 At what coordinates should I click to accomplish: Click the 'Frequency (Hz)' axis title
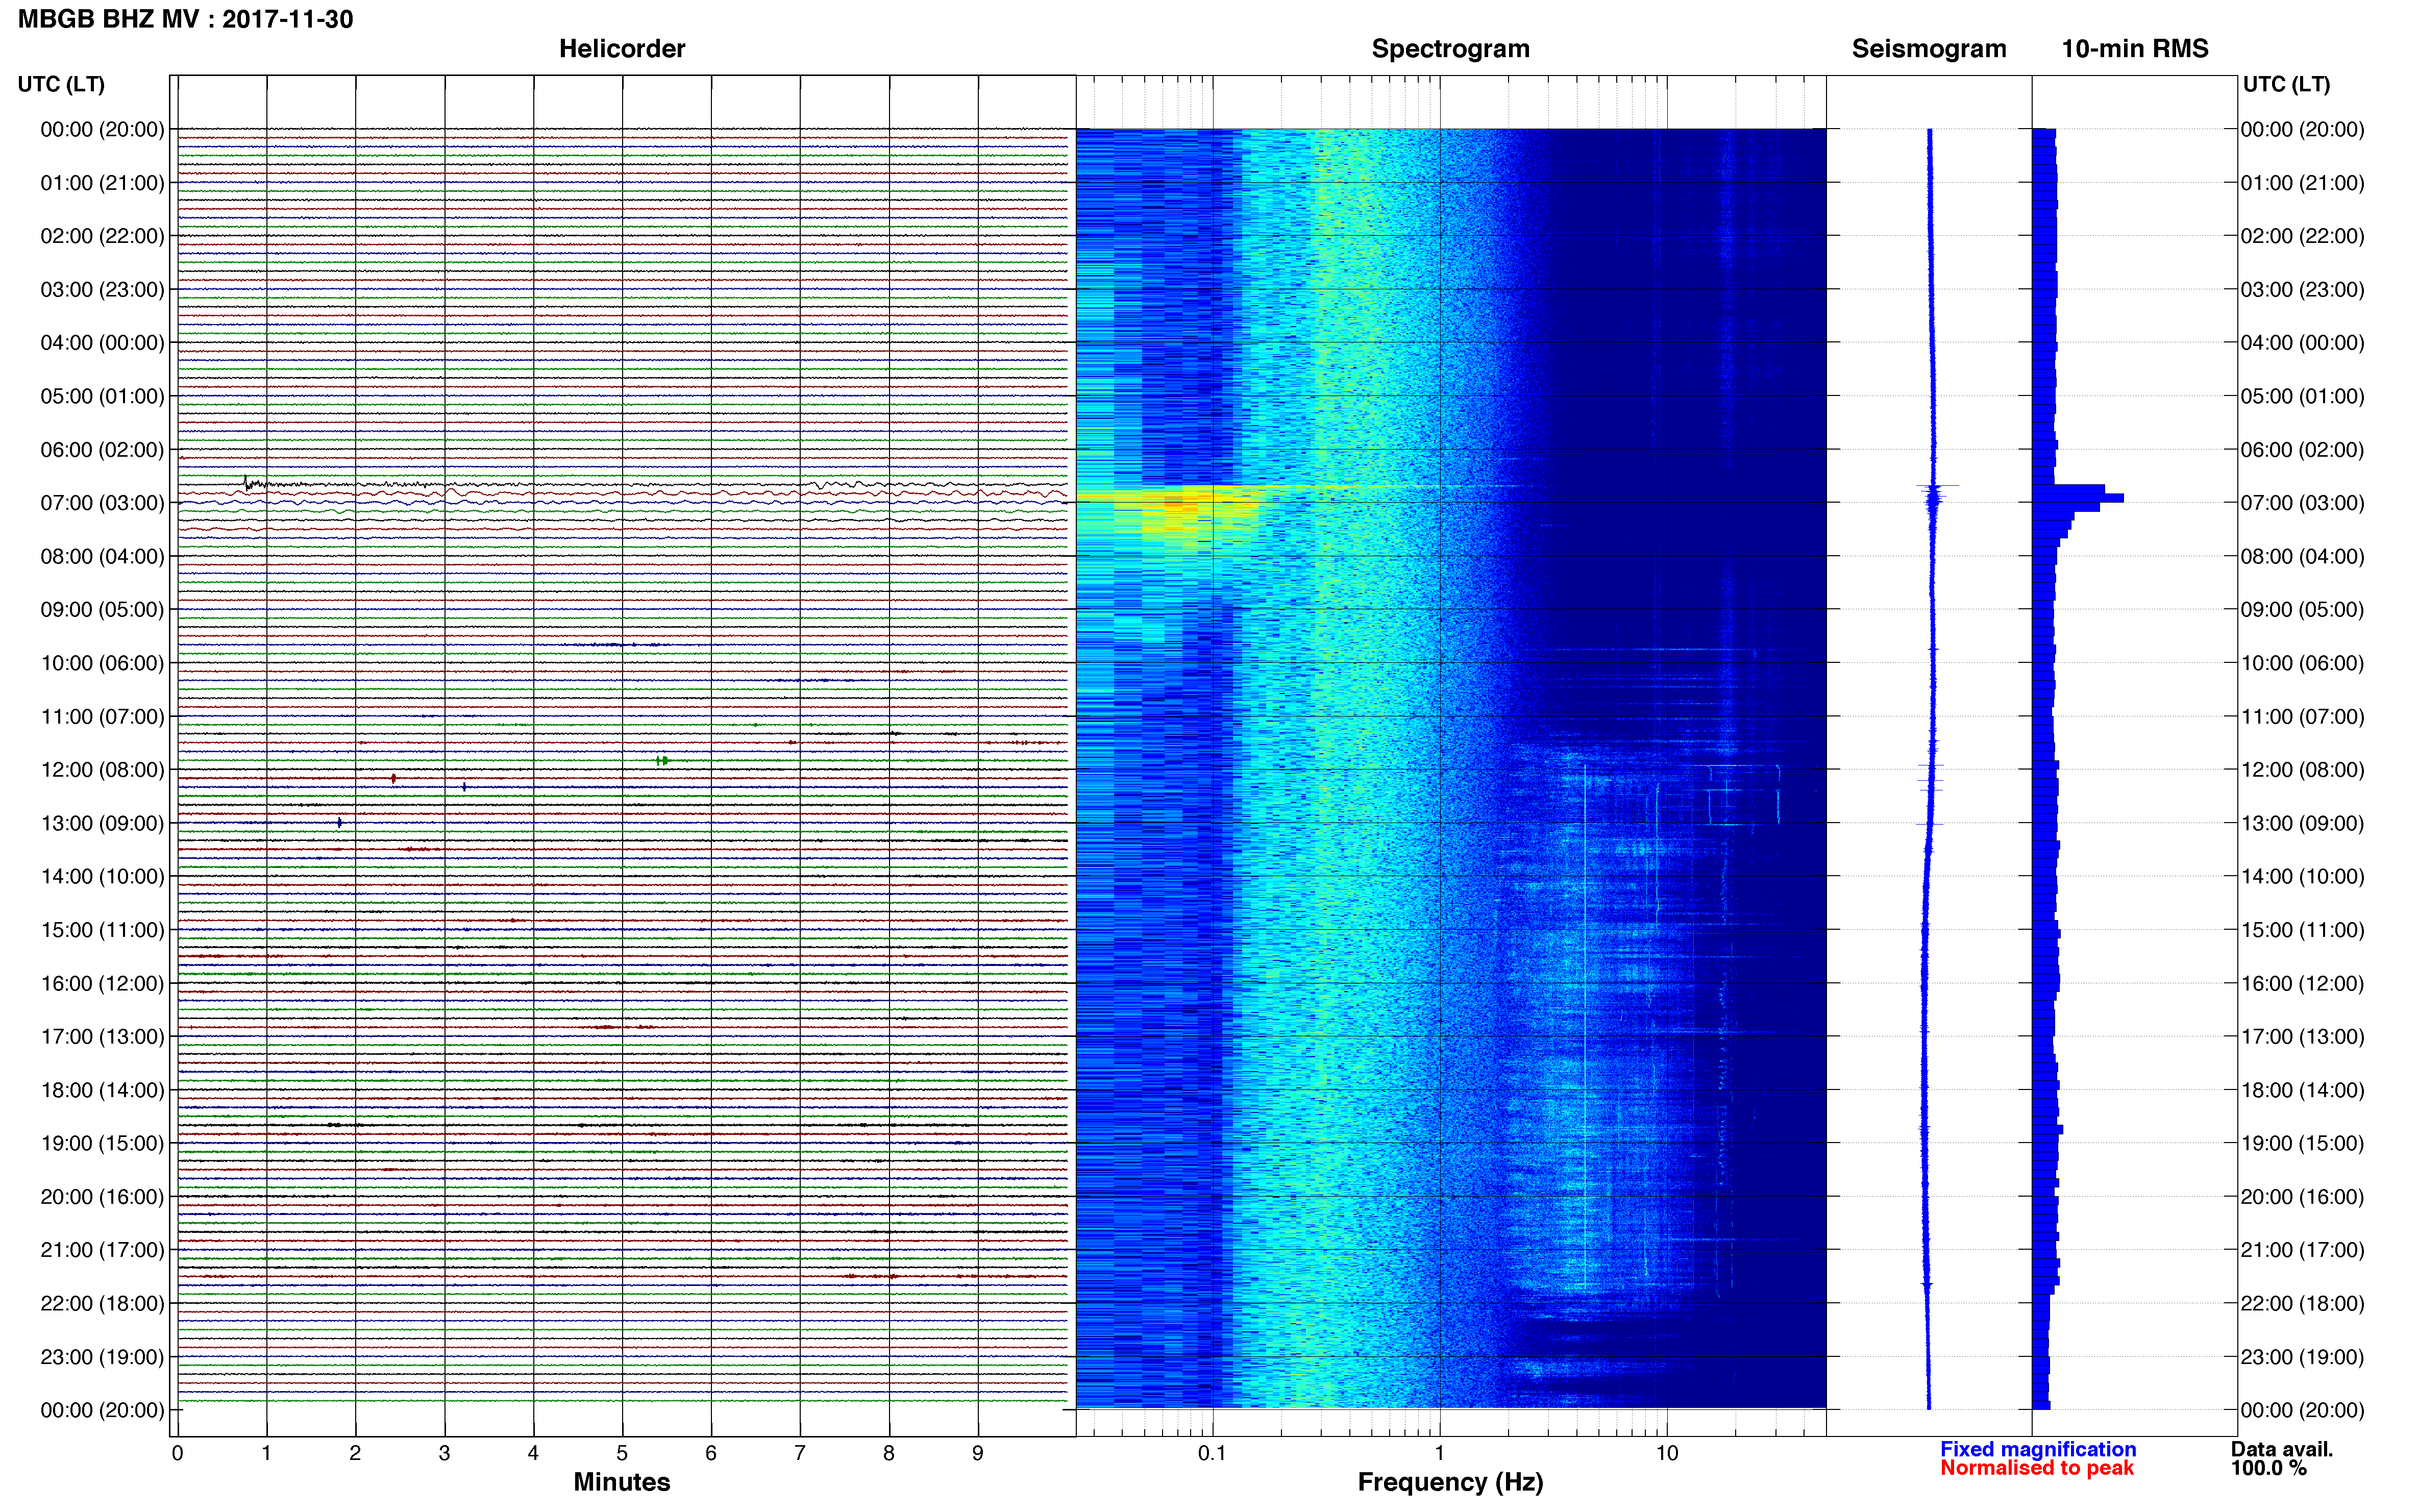click(x=1450, y=1482)
